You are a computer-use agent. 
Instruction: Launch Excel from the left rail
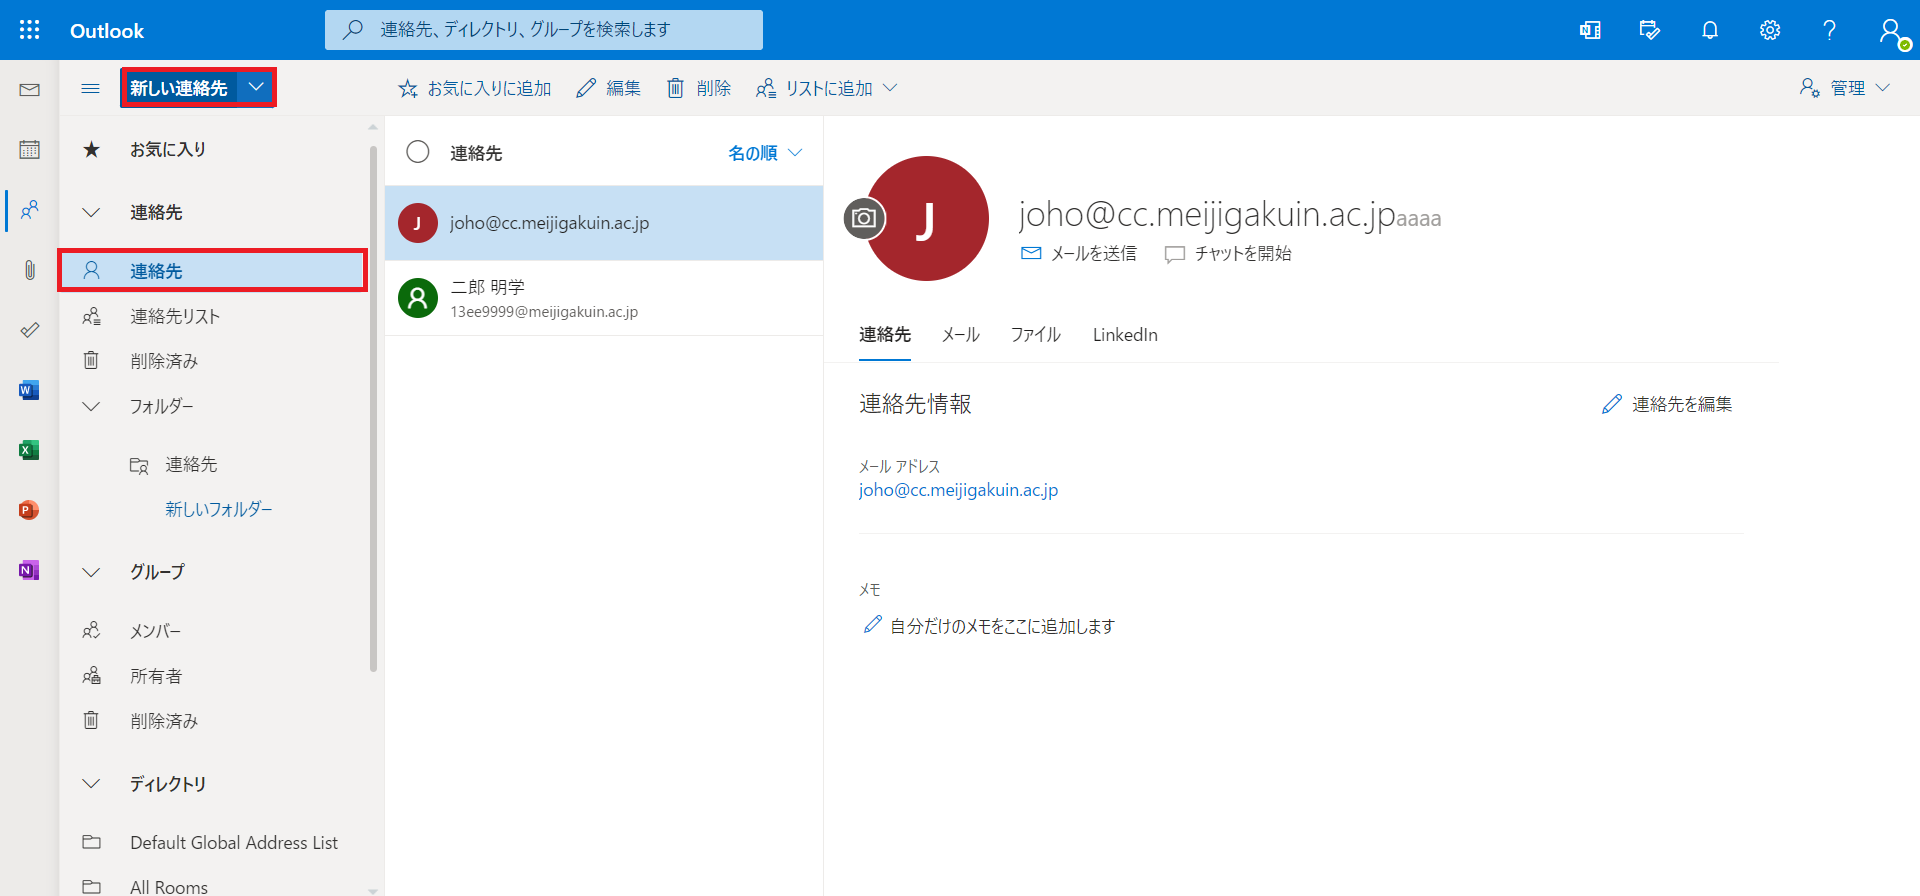(29, 450)
